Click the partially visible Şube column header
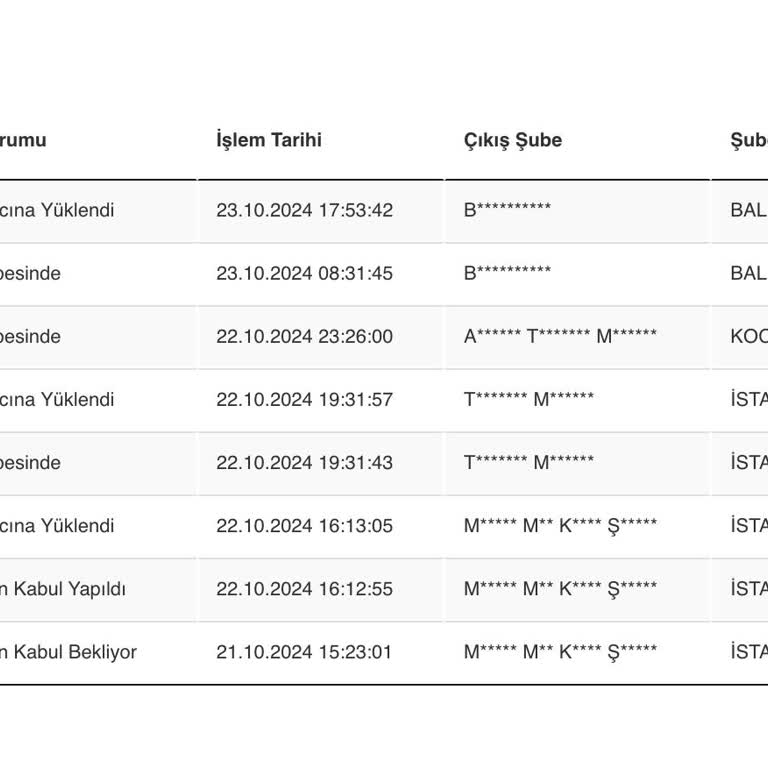 749,140
